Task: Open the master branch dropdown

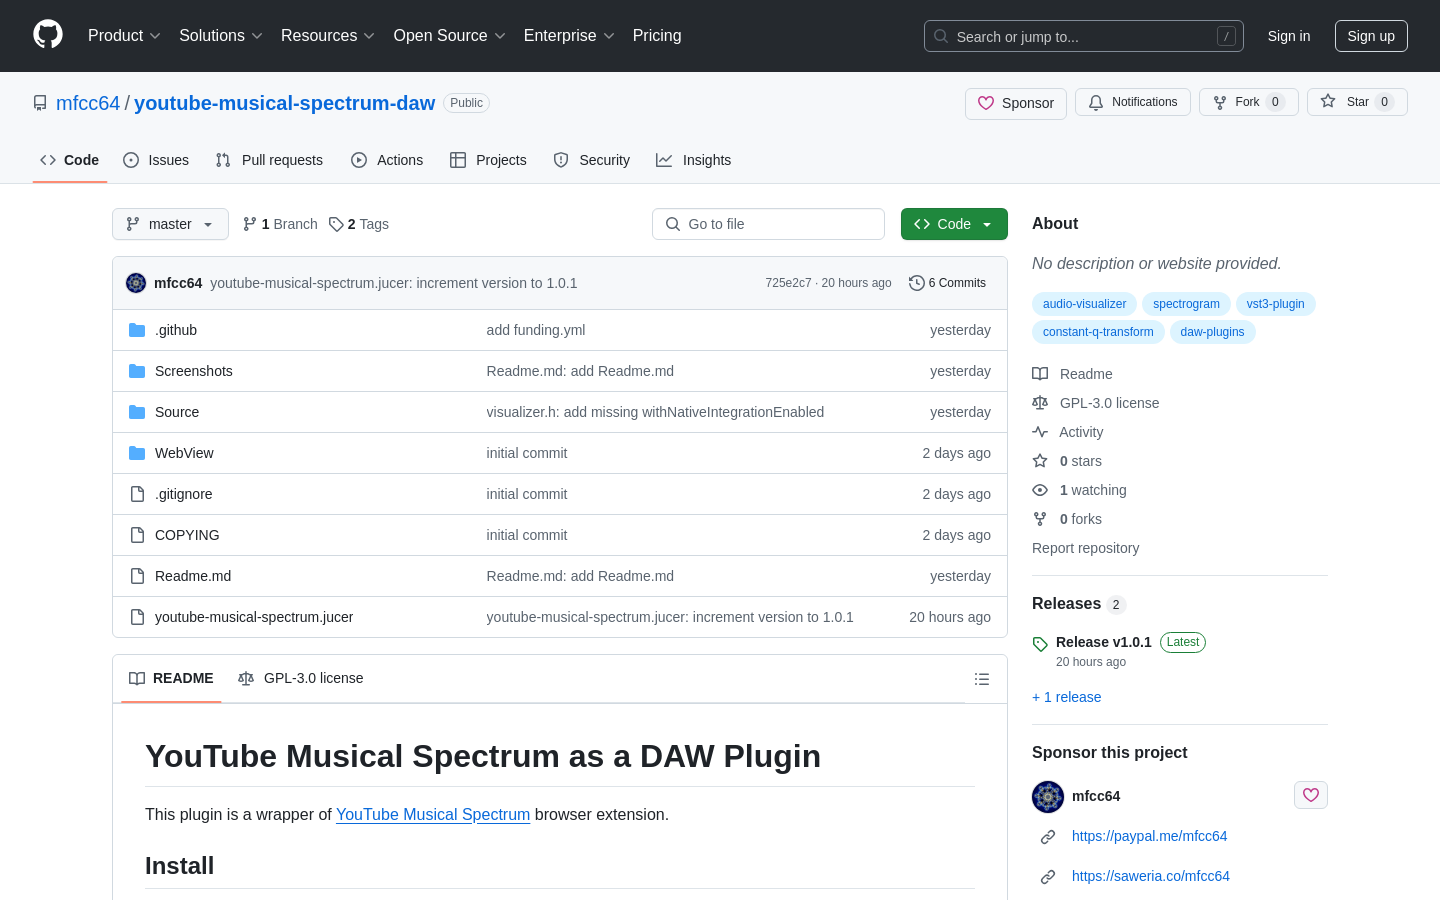Action: 170,224
